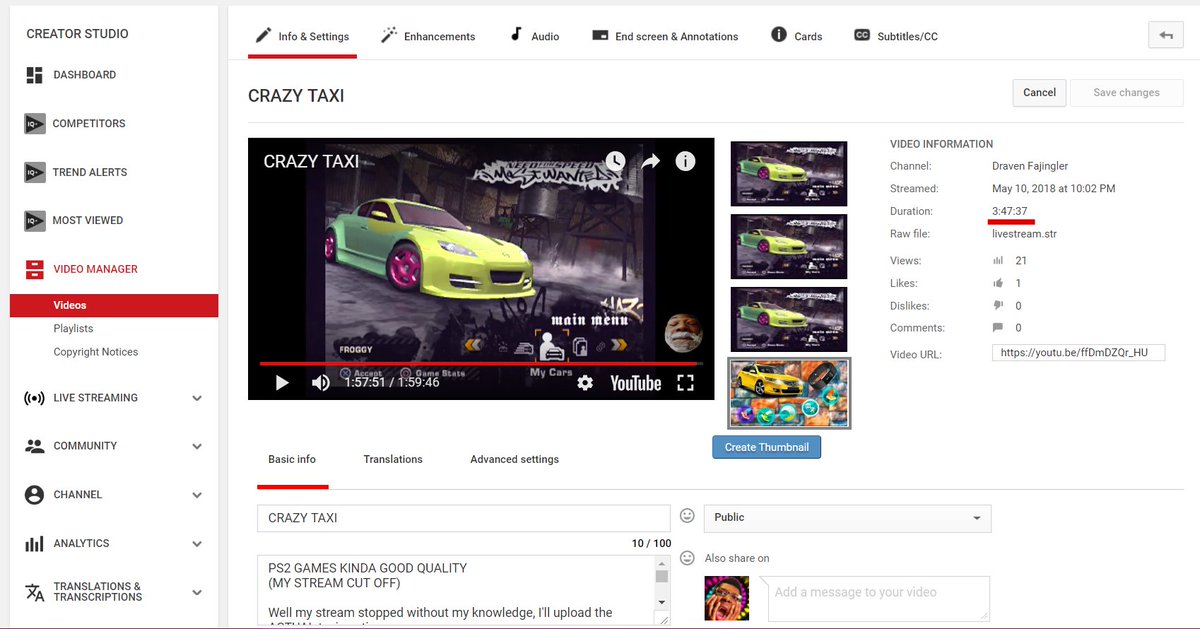This screenshot has height=629, width=1200.
Task: Expand the Live Streaming menu
Action: pos(197,398)
